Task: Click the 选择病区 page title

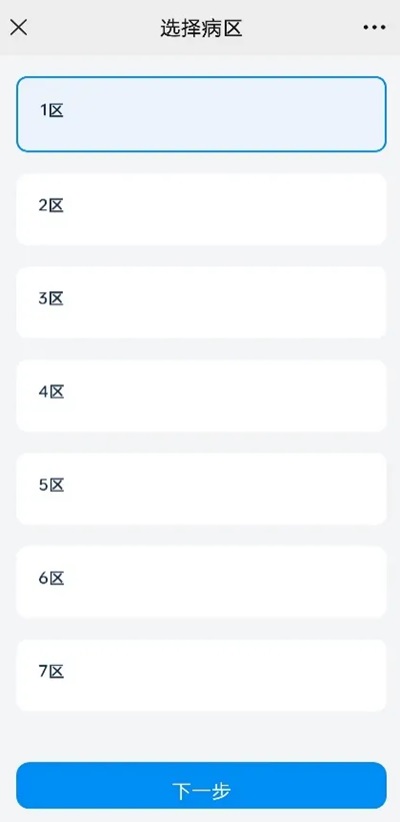Action: (201, 29)
